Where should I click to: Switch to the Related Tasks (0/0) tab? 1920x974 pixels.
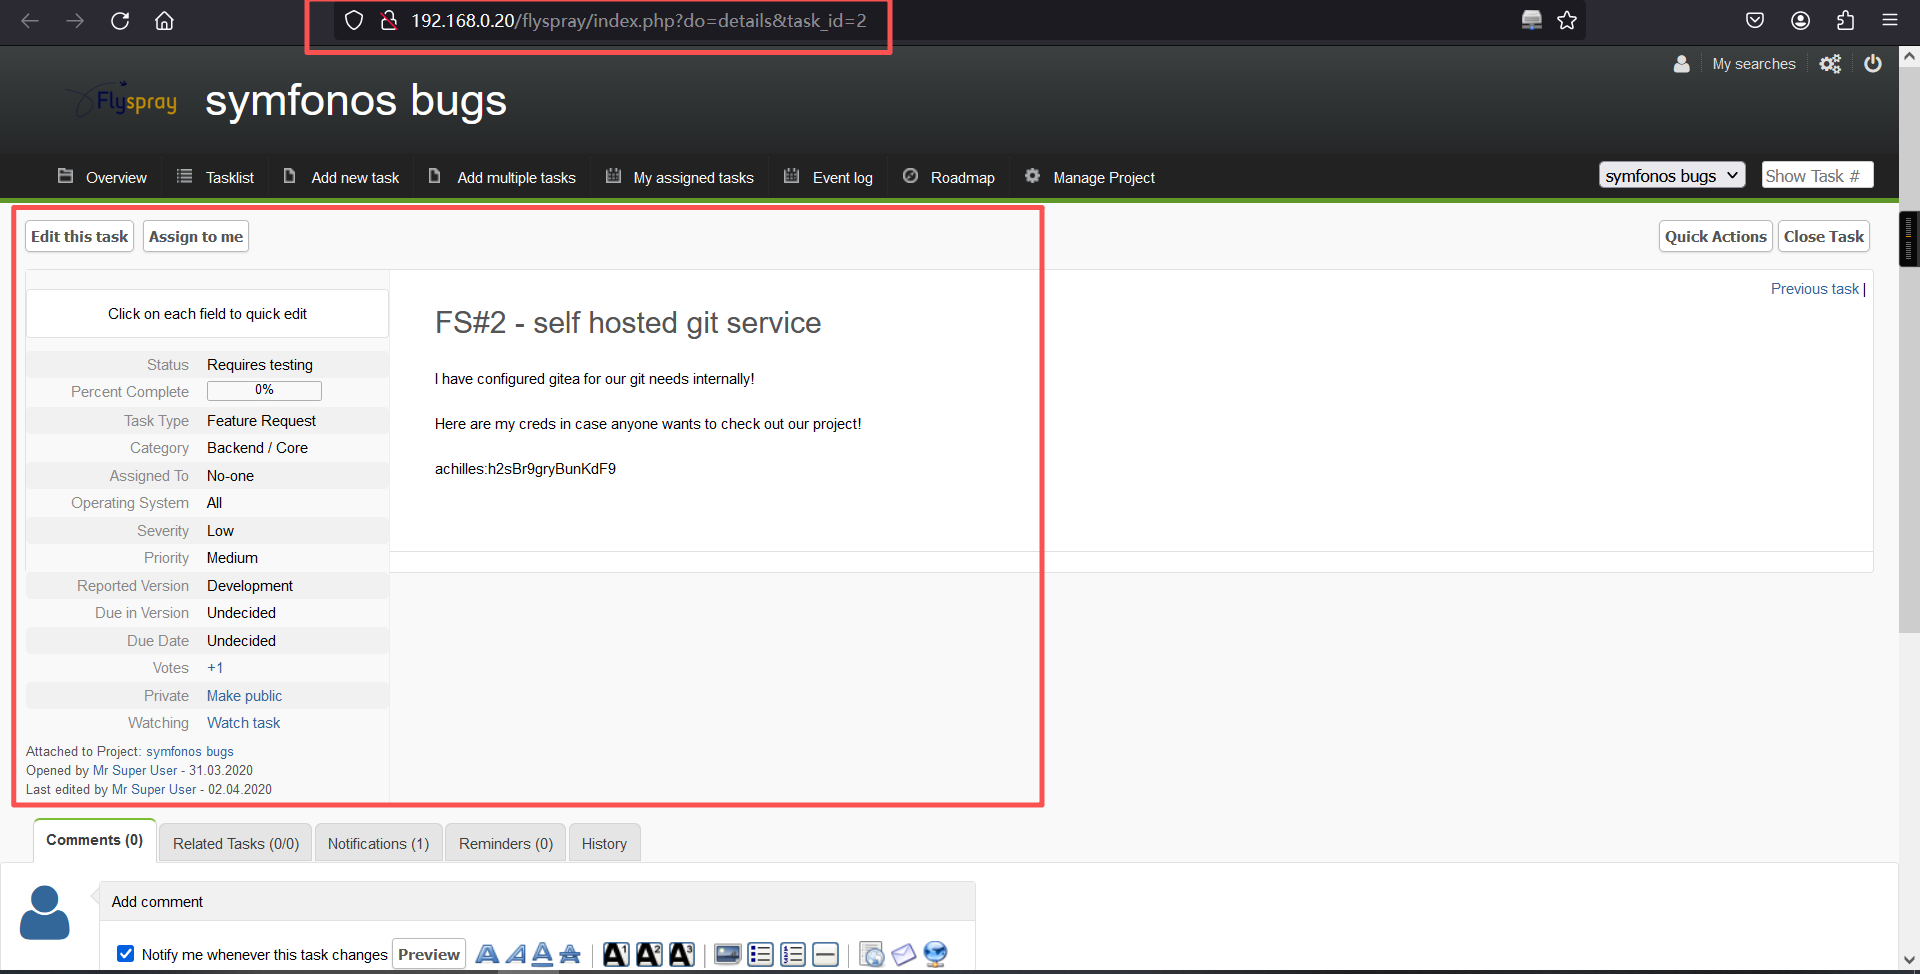[x=236, y=843]
